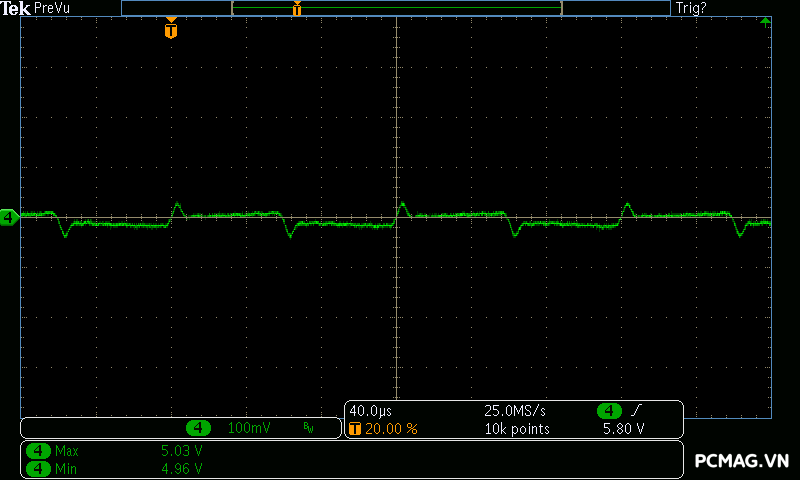Click the orange trigger position marker on graticule
The width and height of the screenshot is (800, 480).
[x=171, y=30]
